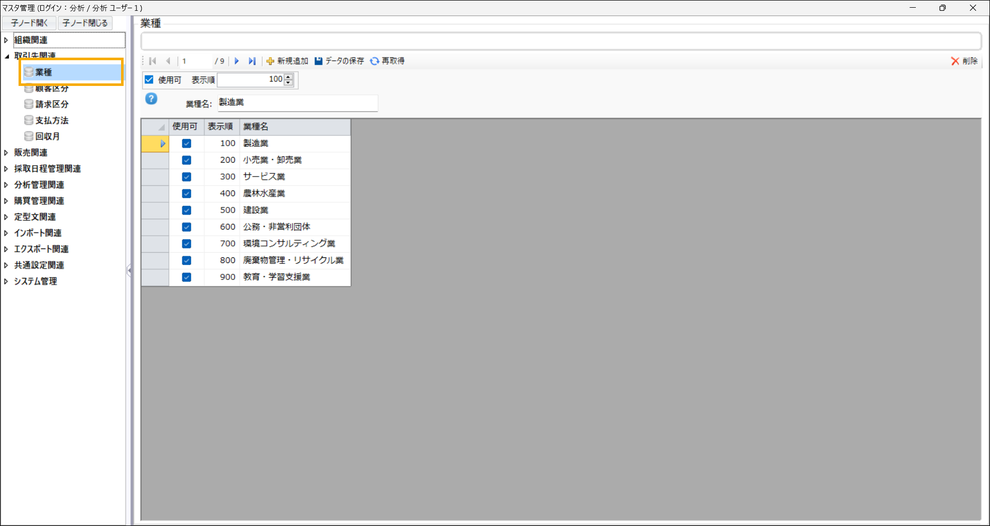
Task: Click 子ノード閉じる button
Action: point(85,23)
